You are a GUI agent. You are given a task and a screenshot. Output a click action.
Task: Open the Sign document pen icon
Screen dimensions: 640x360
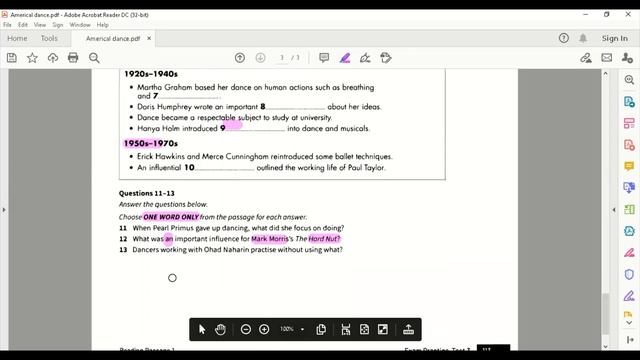coord(365,58)
